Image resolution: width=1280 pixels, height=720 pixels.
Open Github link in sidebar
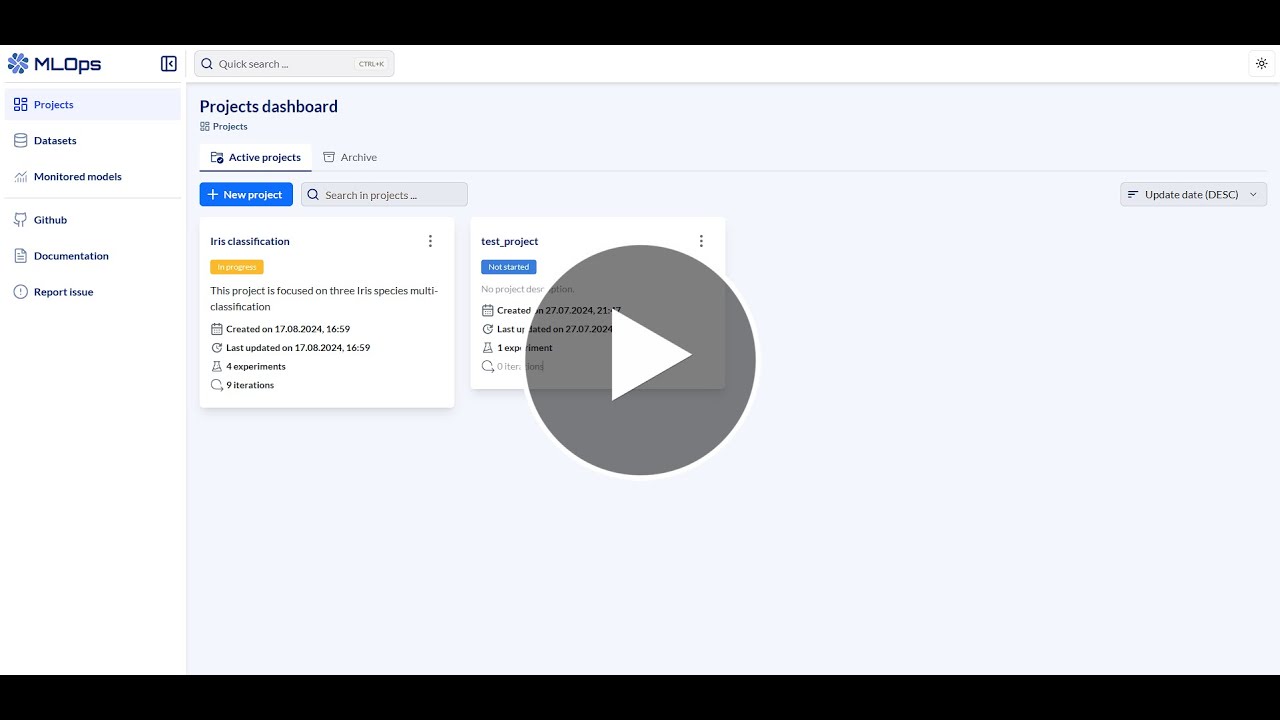[93, 220]
